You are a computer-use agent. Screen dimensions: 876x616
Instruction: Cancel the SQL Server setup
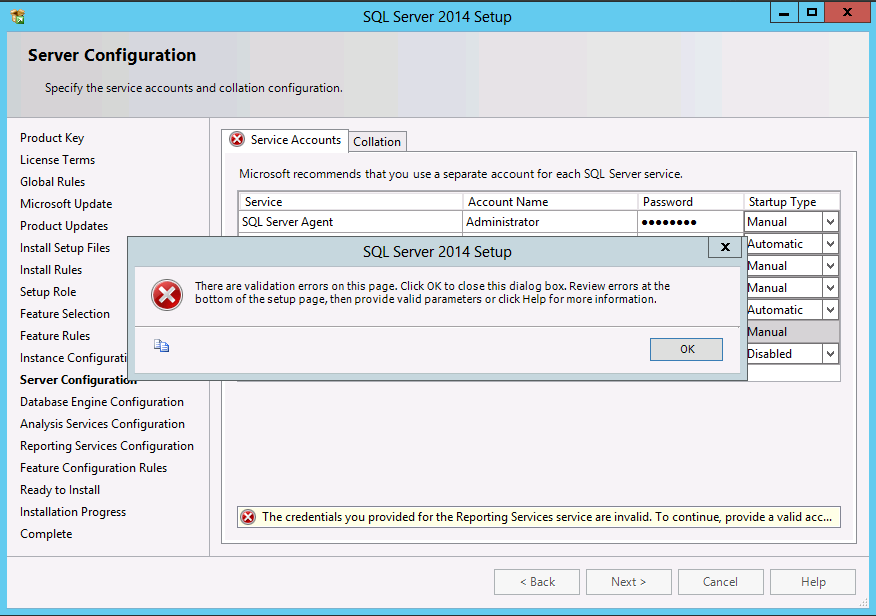[721, 582]
